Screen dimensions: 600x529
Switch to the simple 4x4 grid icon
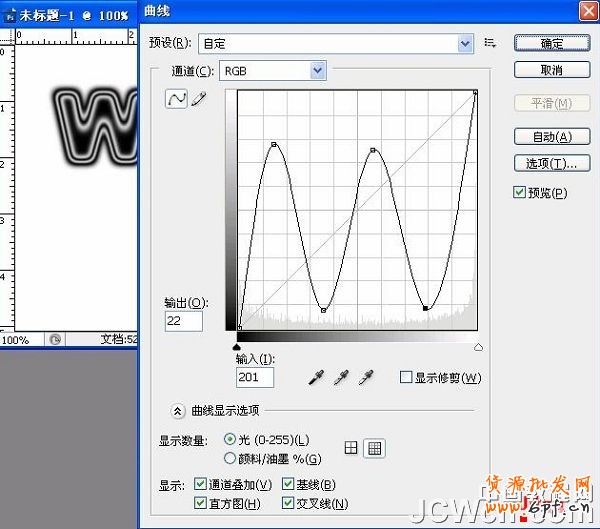point(352,448)
